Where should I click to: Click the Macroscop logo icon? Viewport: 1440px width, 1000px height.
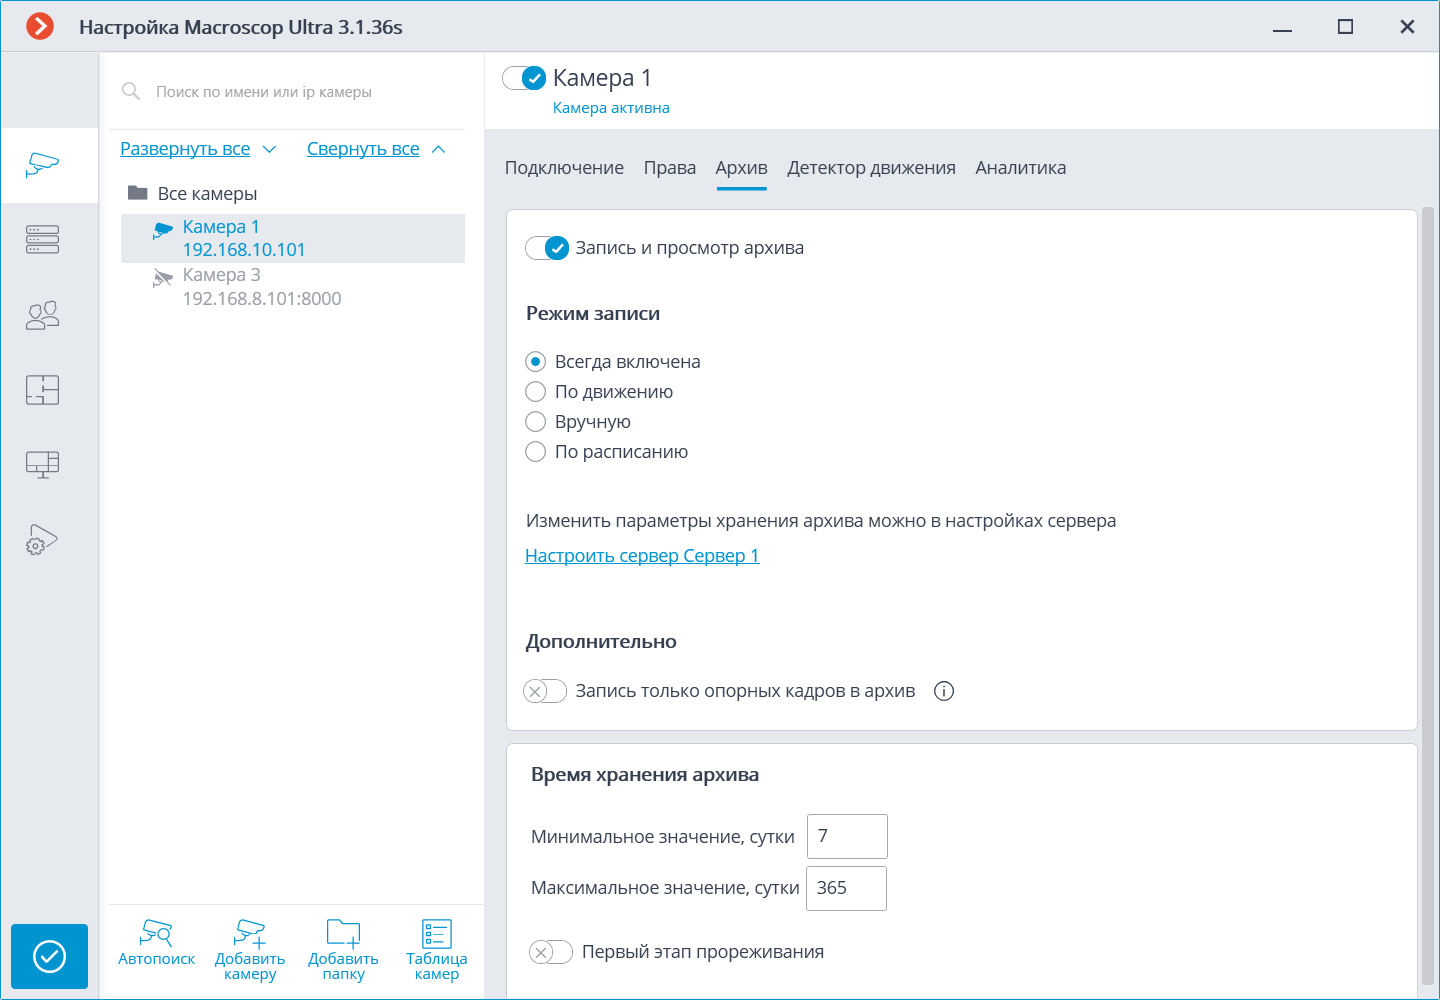click(40, 27)
